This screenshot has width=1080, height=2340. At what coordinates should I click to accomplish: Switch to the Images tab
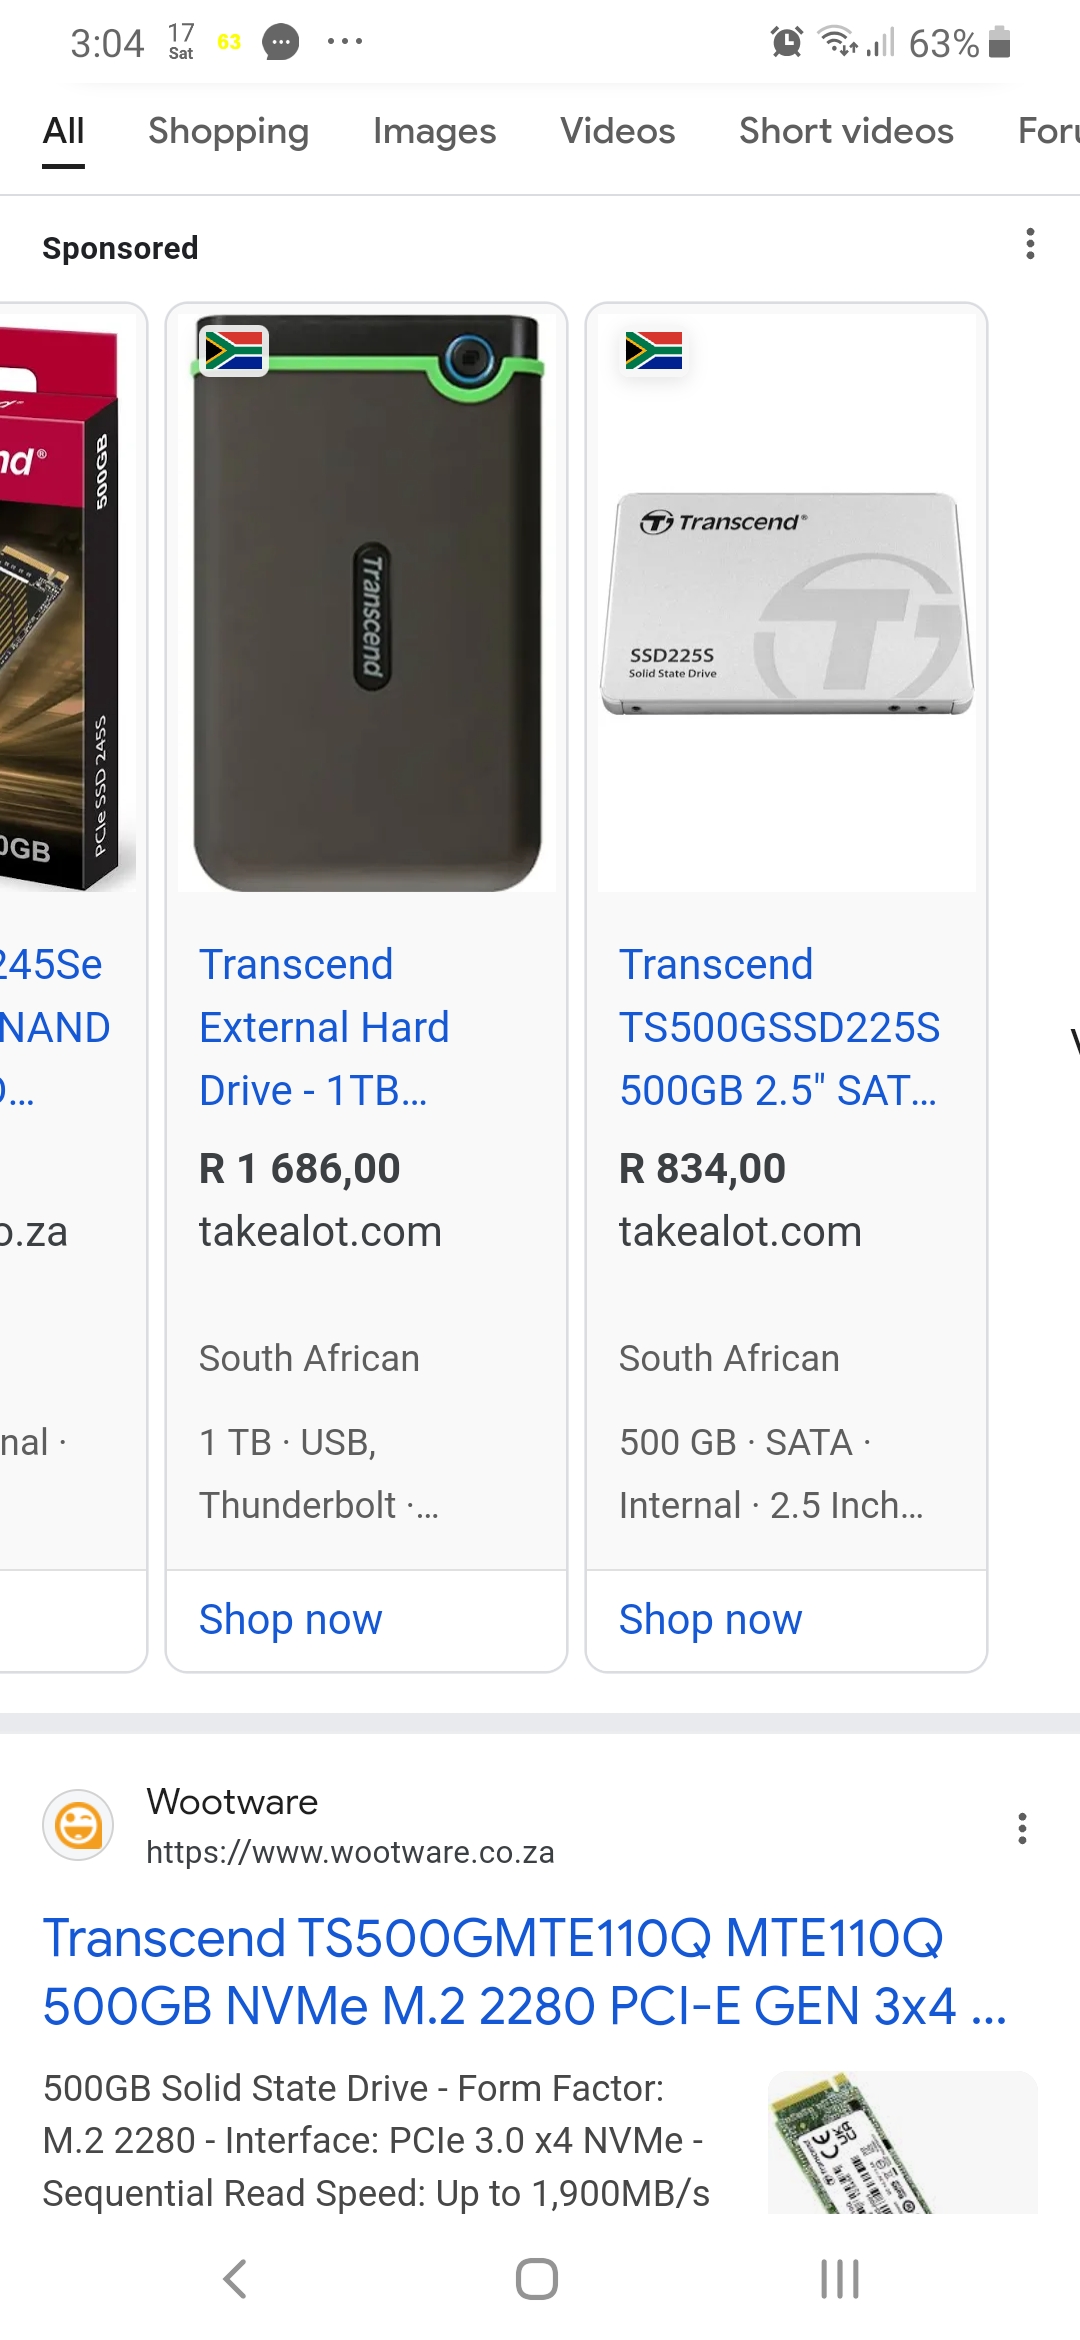coord(434,131)
